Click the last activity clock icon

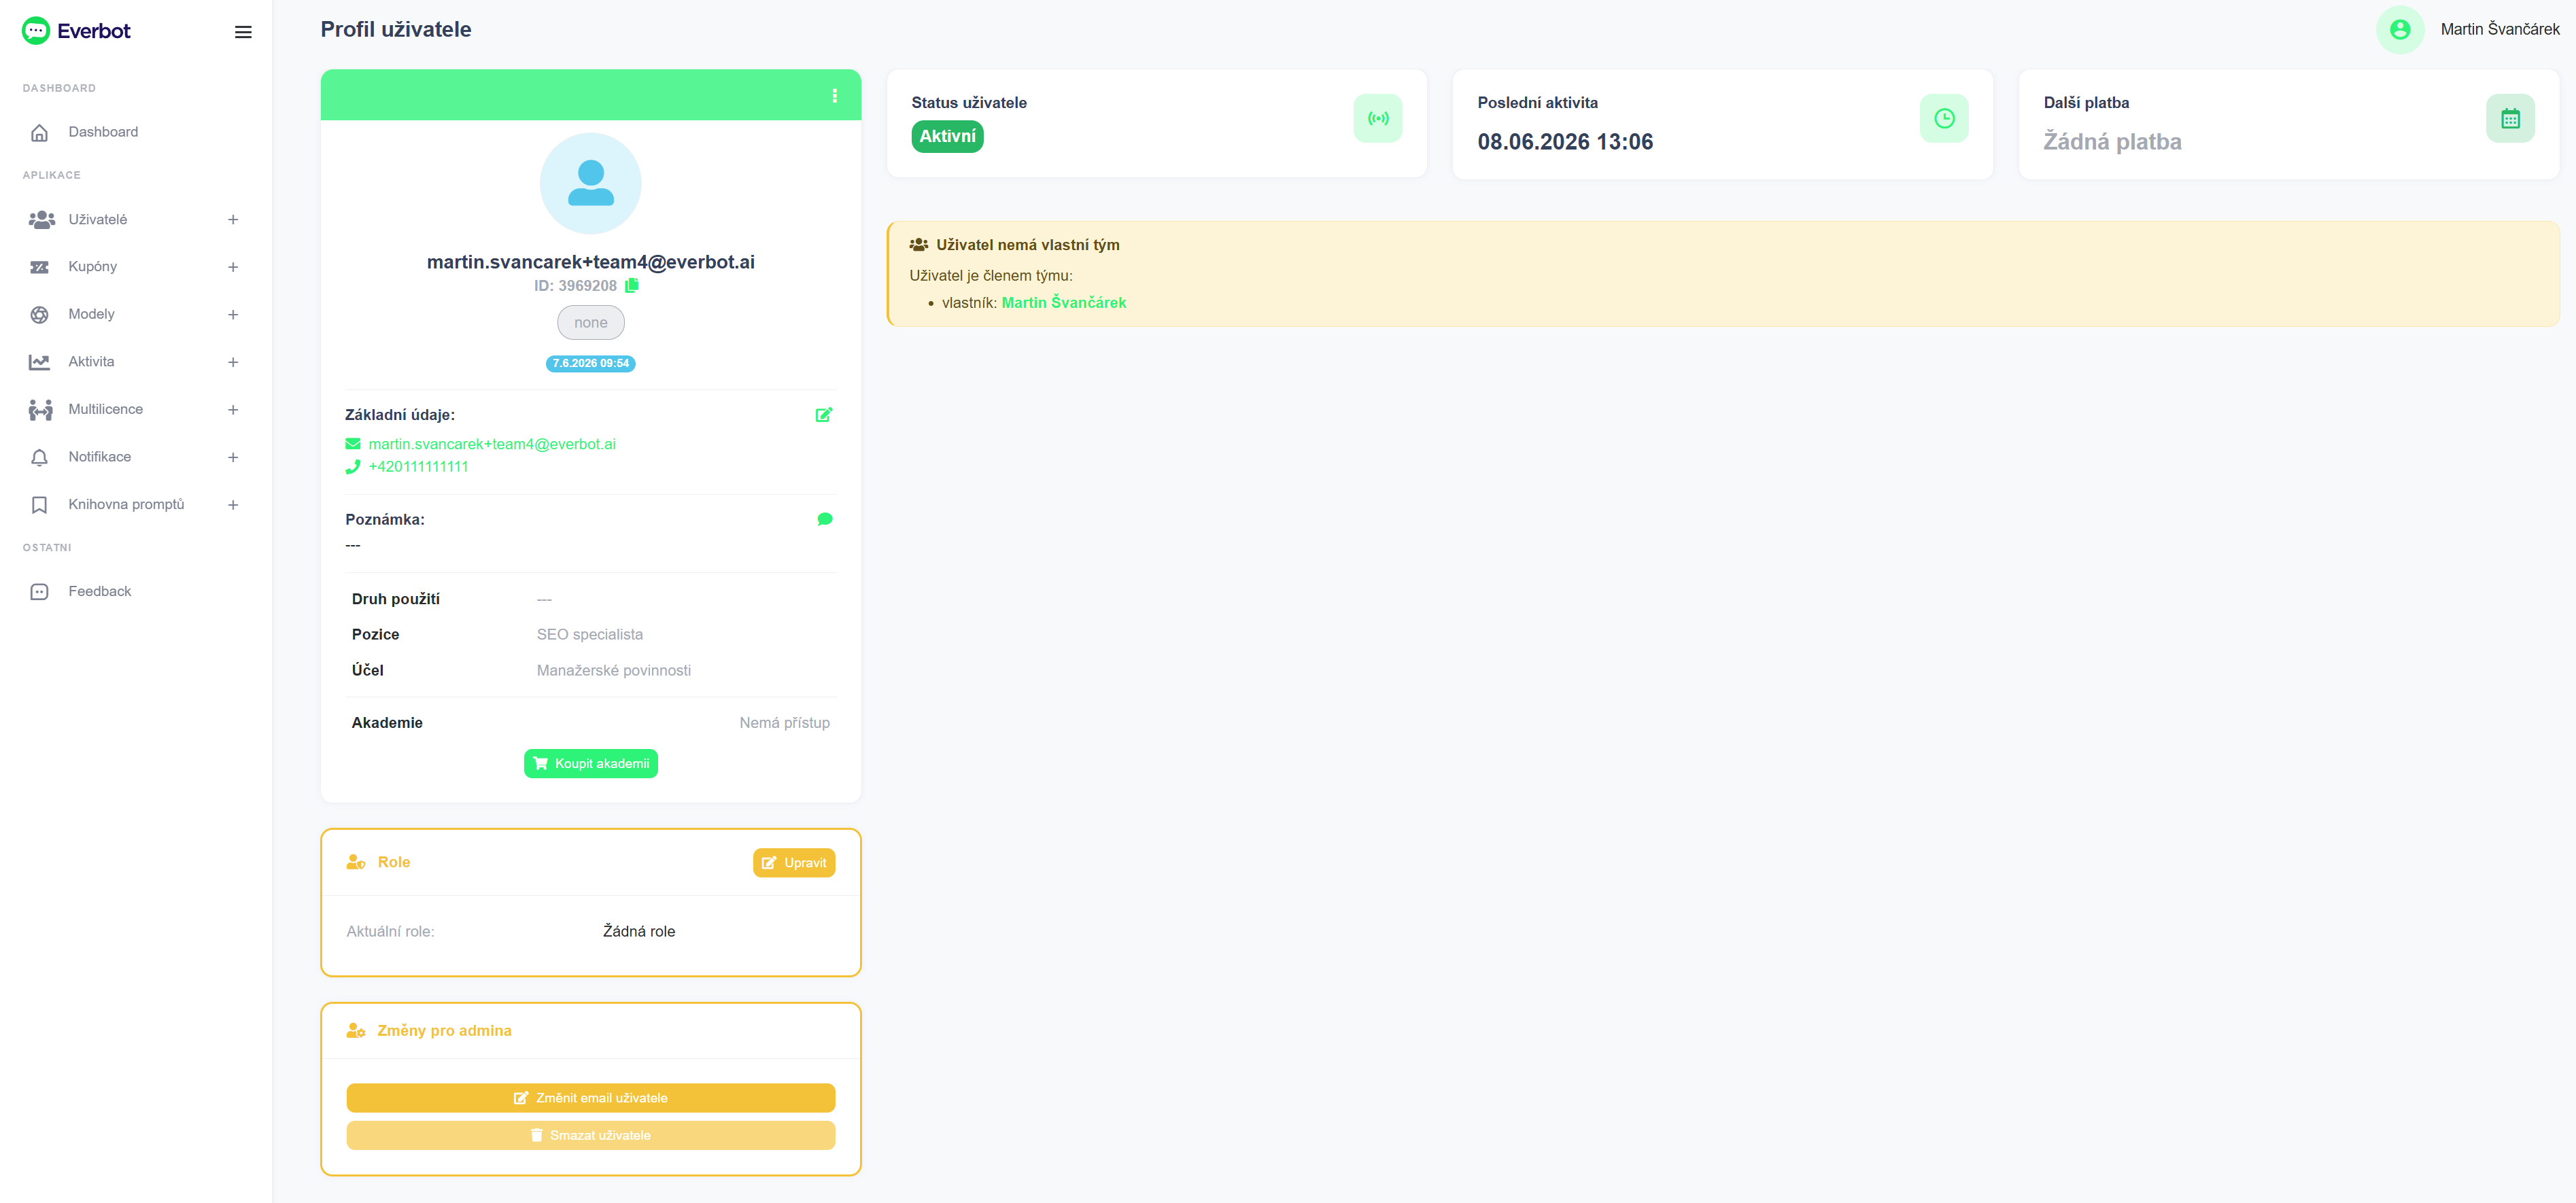[1943, 119]
